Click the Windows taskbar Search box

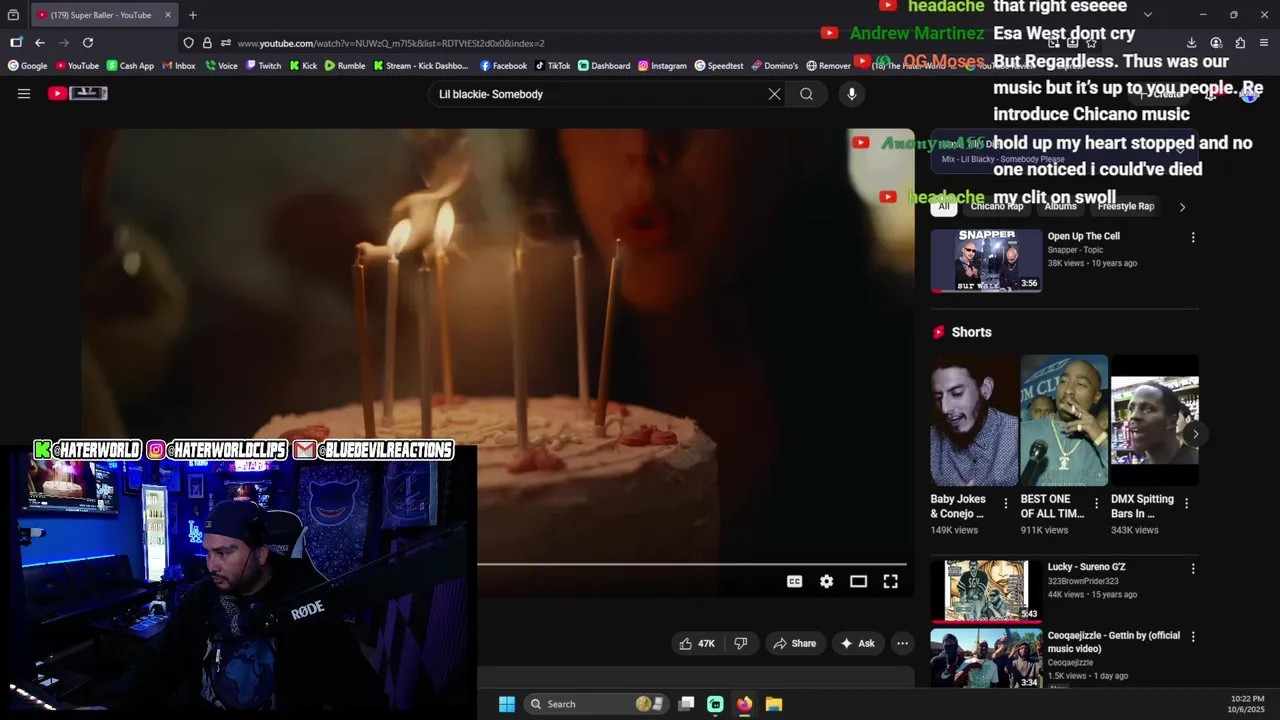(595, 704)
